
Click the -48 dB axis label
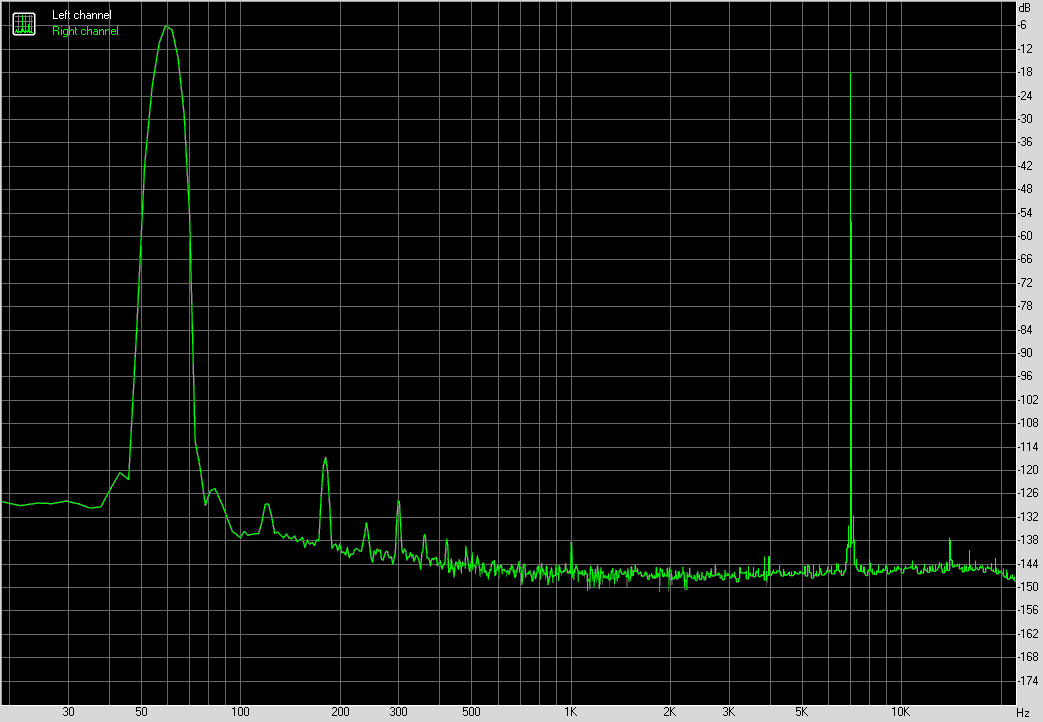1026,189
